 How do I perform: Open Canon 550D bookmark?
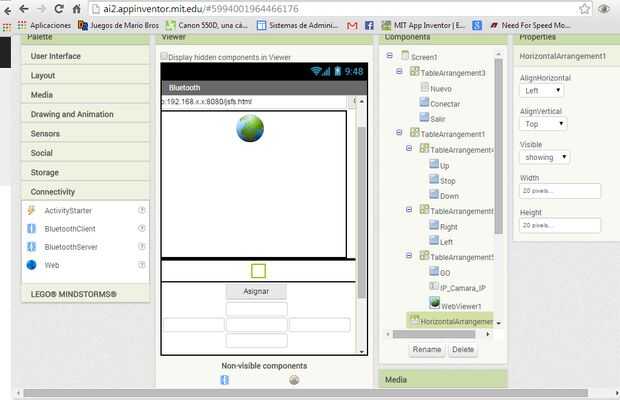pos(207,25)
